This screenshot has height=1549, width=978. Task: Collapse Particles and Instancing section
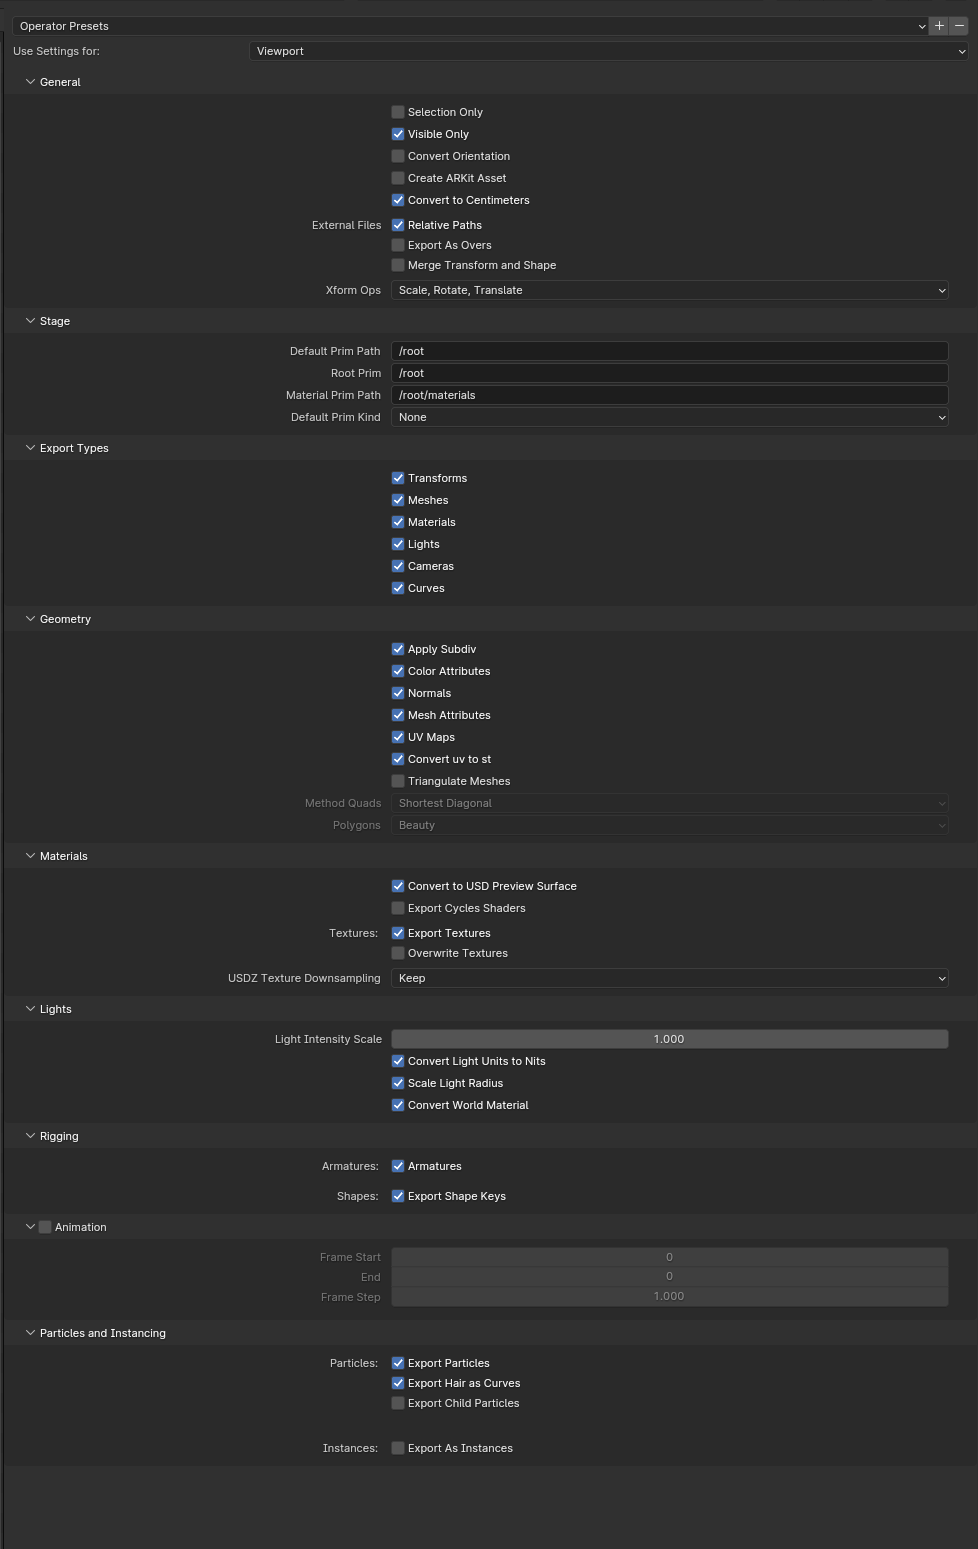tap(30, 1333)
